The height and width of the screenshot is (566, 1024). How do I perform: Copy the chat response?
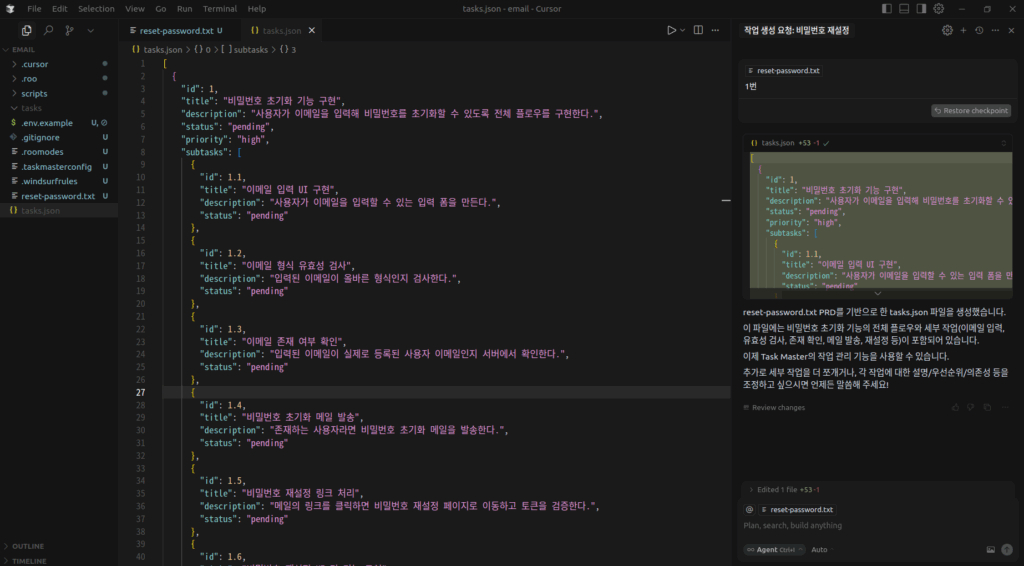point(987,407)
